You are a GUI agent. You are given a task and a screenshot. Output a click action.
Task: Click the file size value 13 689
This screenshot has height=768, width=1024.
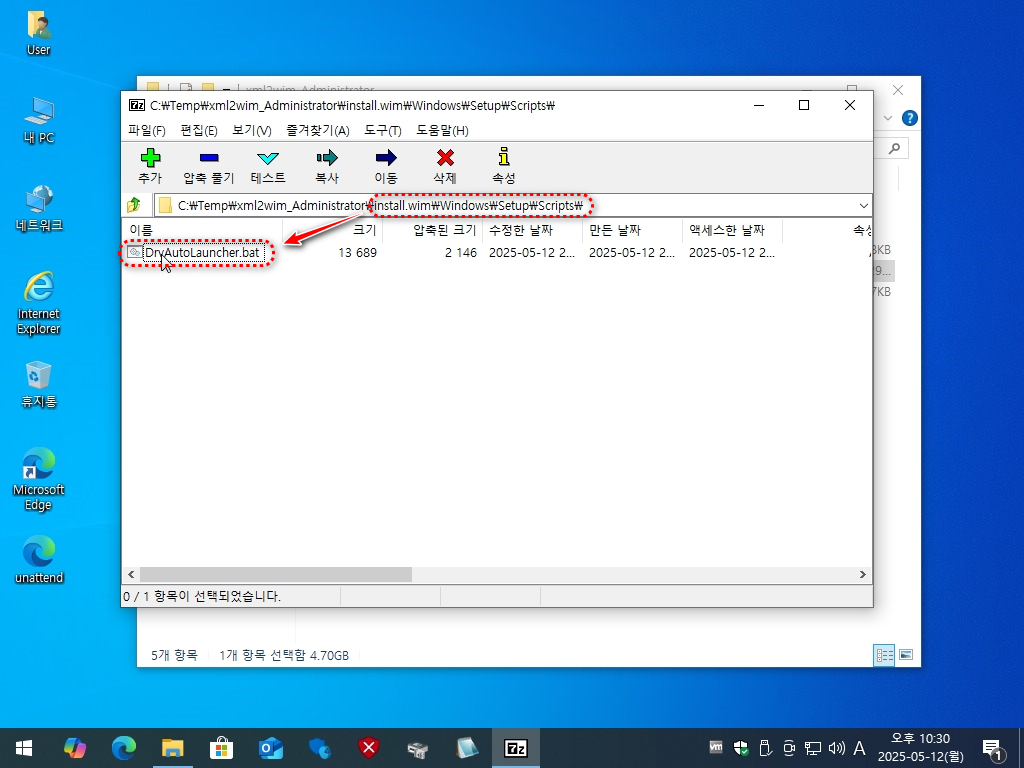pos(357,253)
